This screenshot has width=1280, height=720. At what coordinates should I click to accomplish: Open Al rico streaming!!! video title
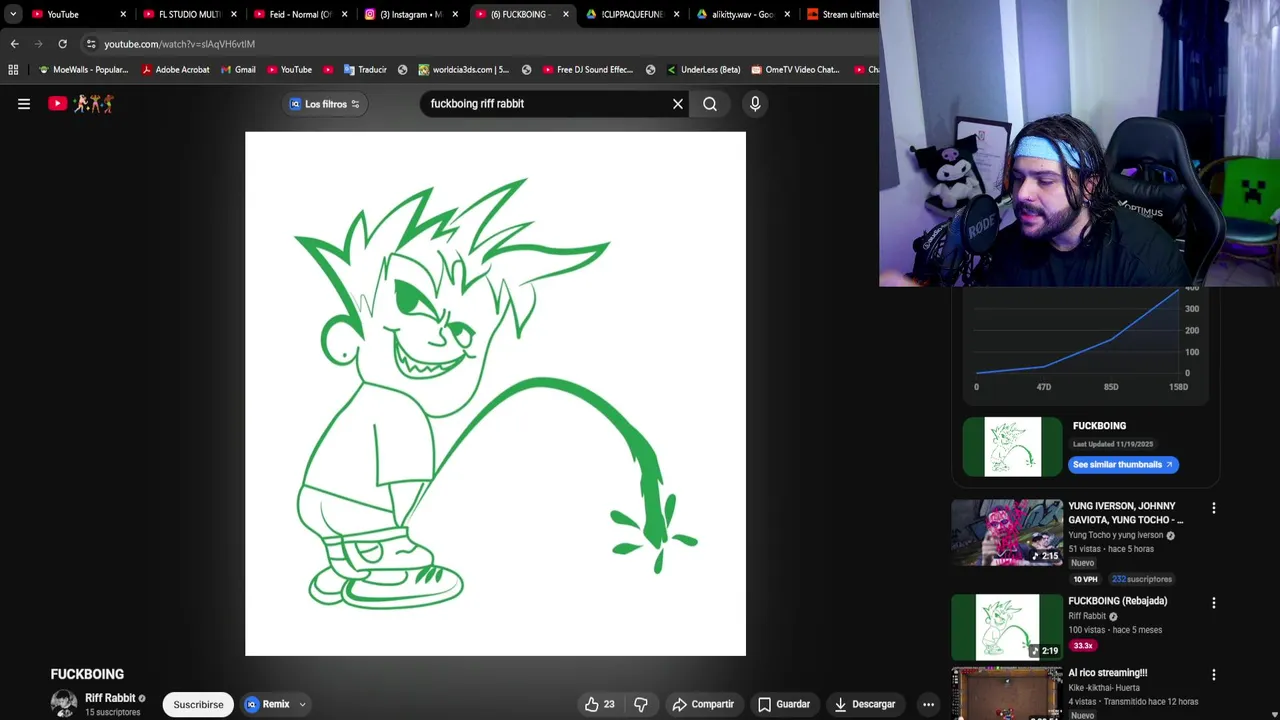click(x=1107, y=673)
